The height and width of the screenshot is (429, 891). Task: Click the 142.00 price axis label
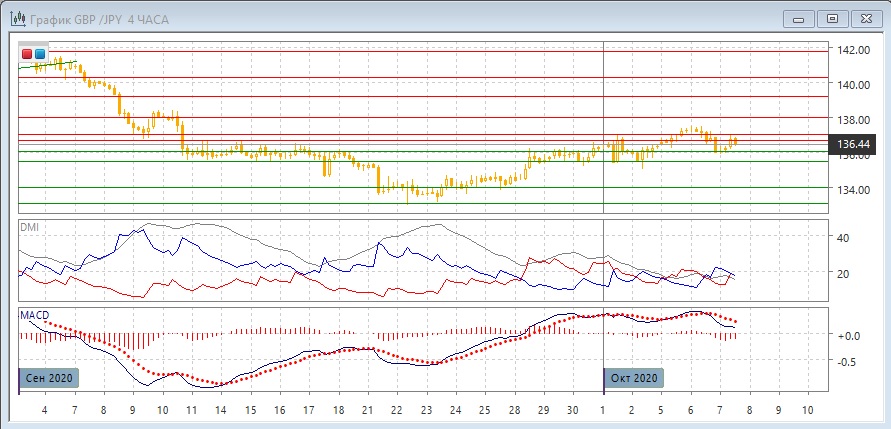coord(852,50)
